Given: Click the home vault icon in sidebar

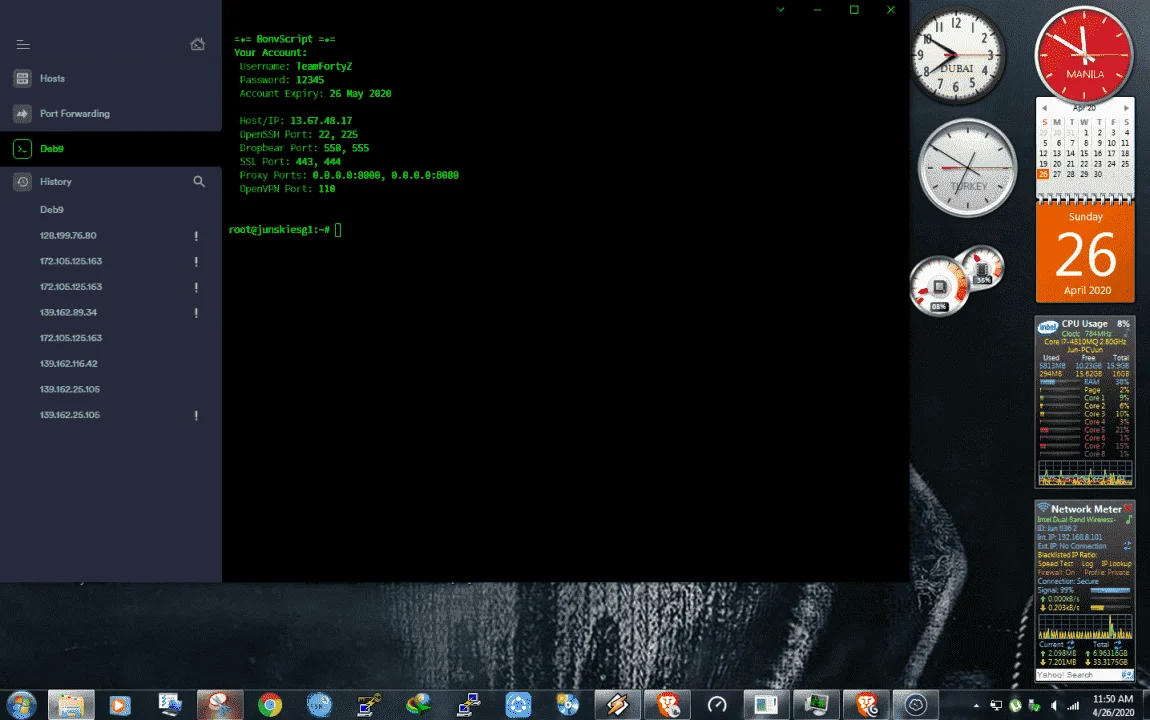Looking at the screenshot, I should point(197,44).
